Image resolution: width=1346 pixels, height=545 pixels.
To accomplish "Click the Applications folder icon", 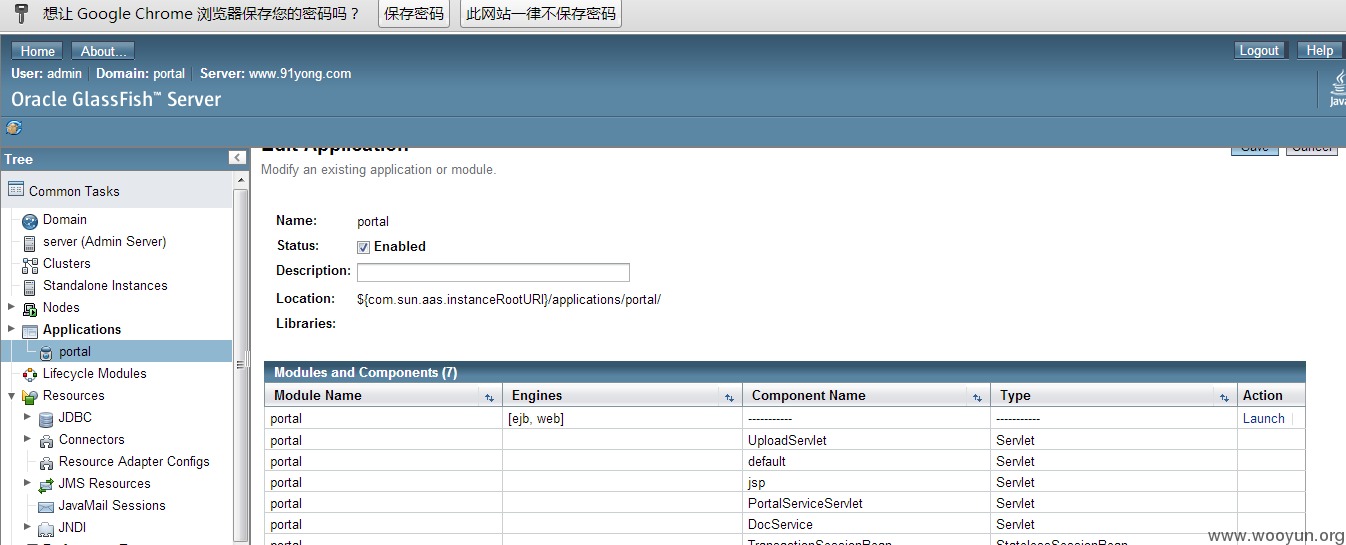I will point(30,331).
